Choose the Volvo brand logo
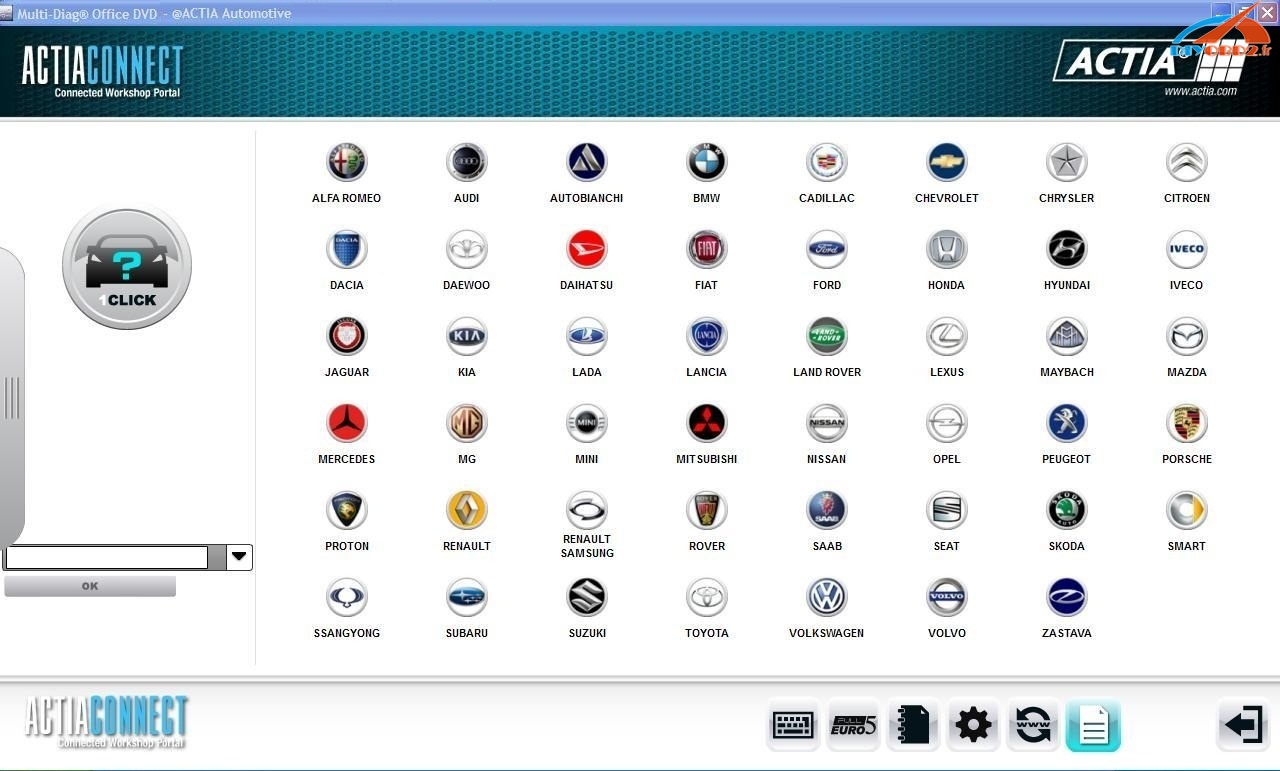Image resolution: width=1280 pixels, height=771 pixels. click(947, 597)
